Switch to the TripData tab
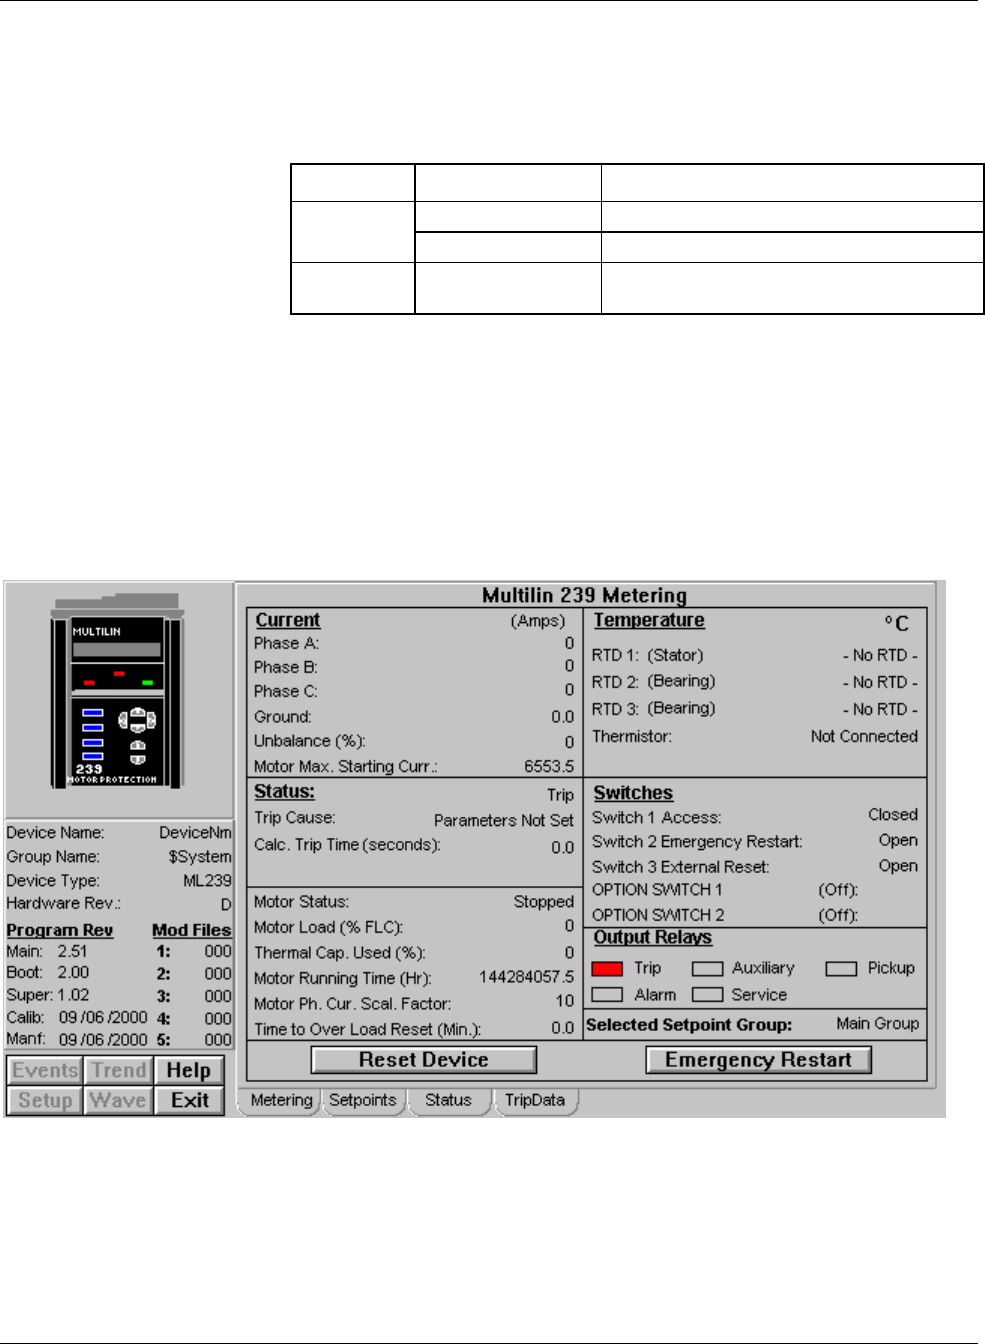Screen dimensions: 985x1344 pyautogui.click(x=535, y=1100)
